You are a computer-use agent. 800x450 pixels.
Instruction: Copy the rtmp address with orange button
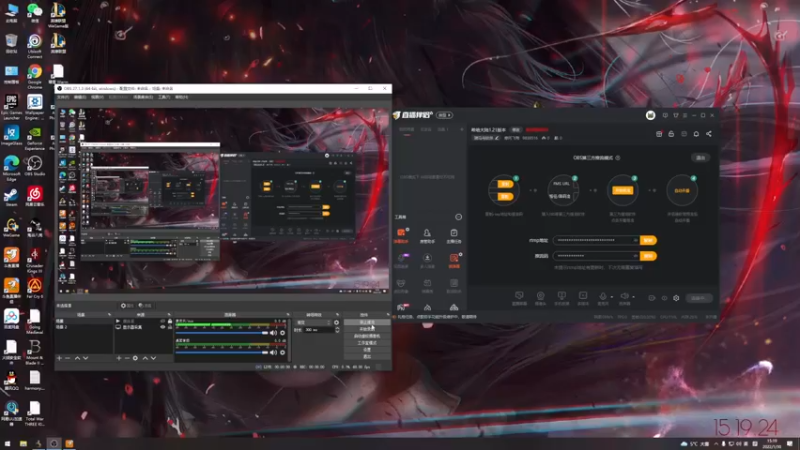click(648, 240)
